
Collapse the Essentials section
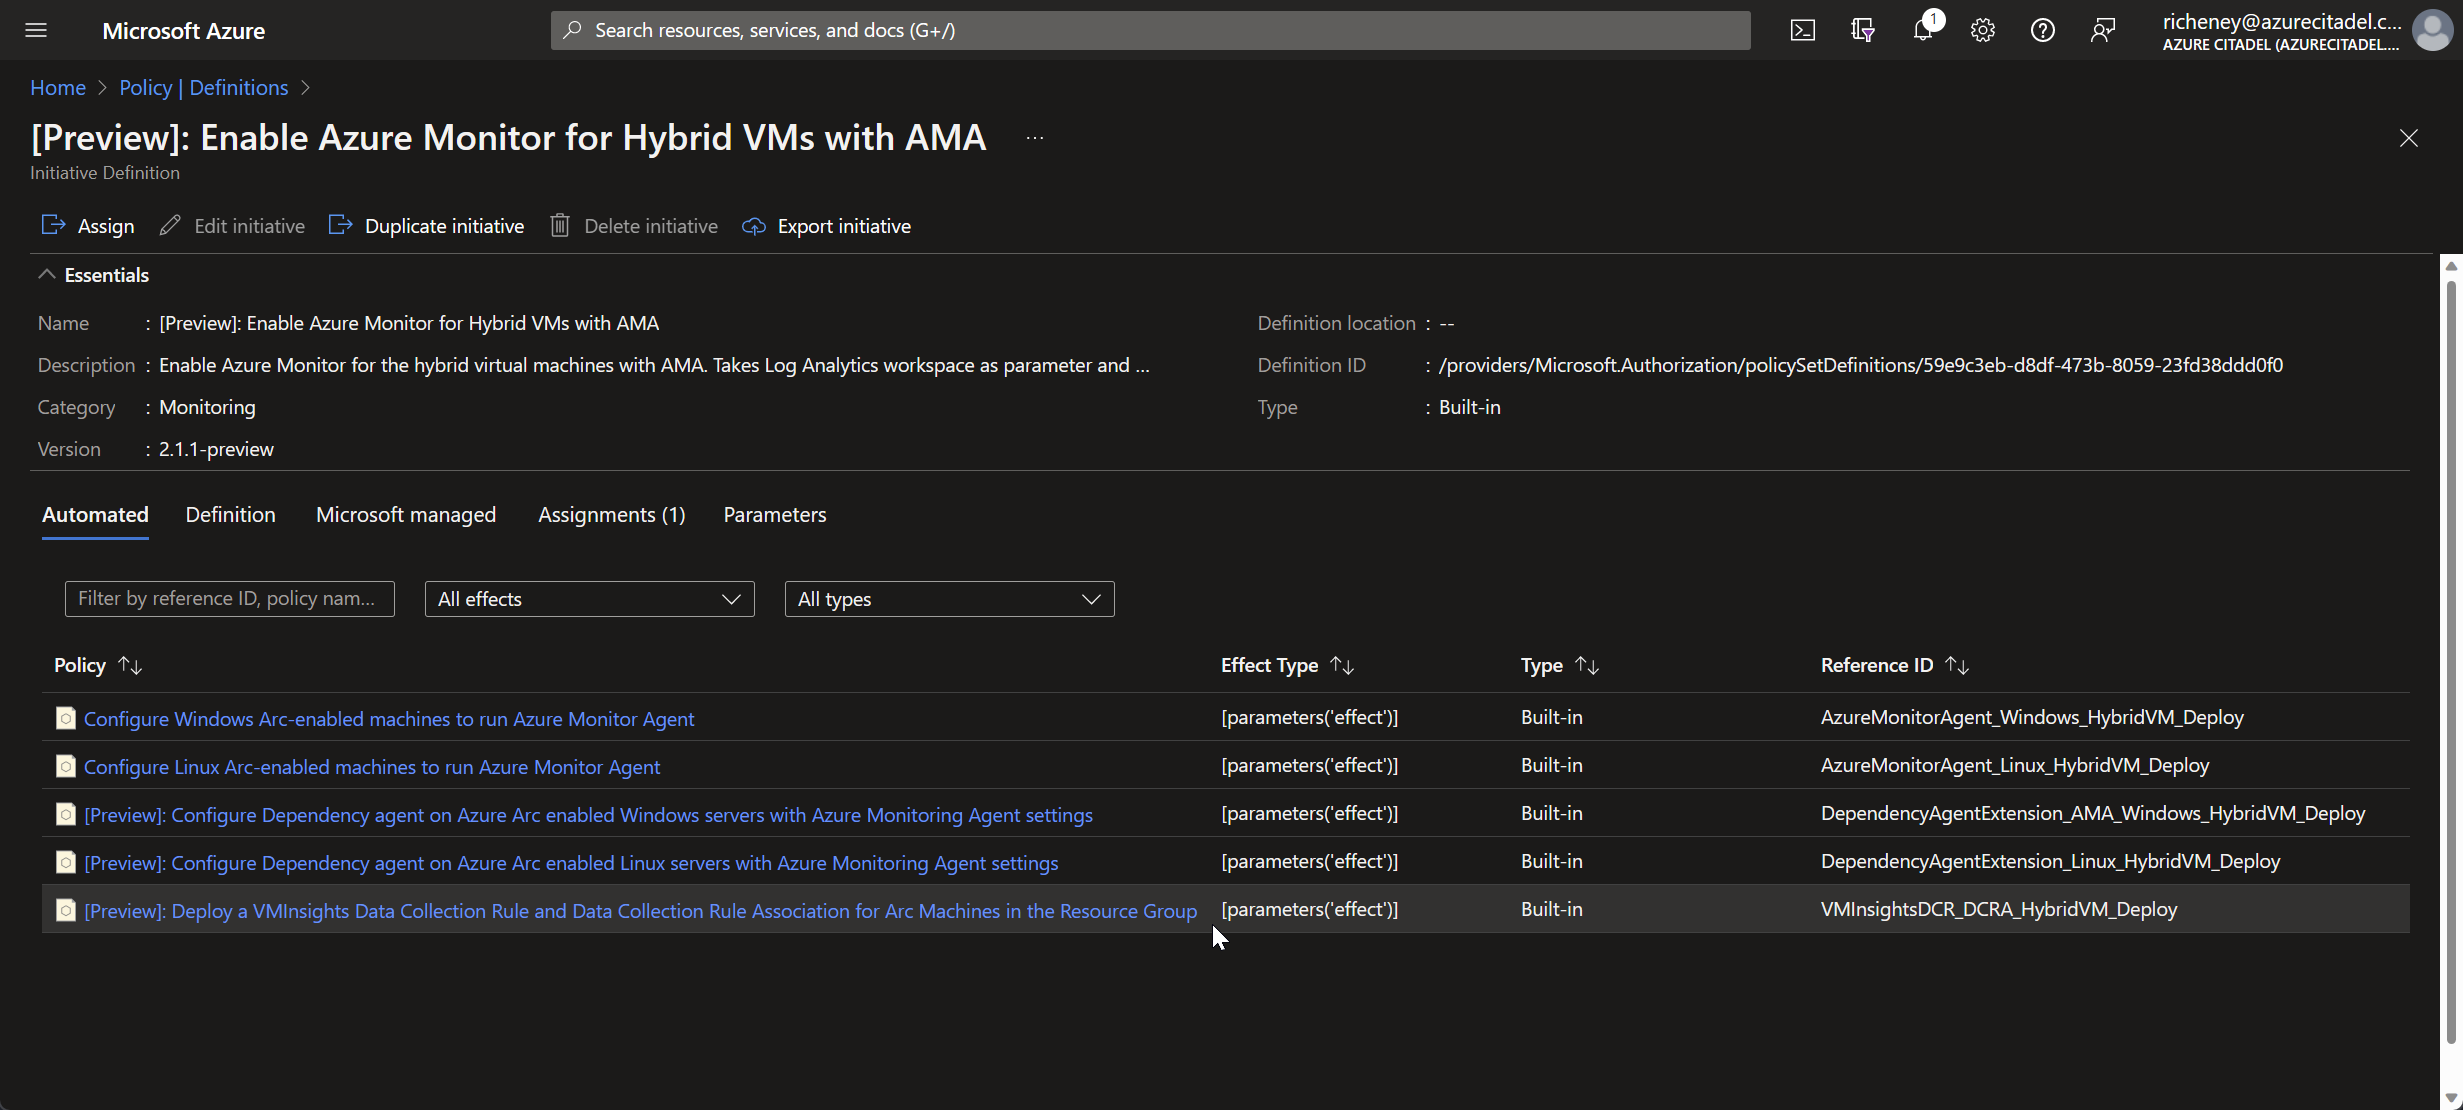[x=45, y=274]
